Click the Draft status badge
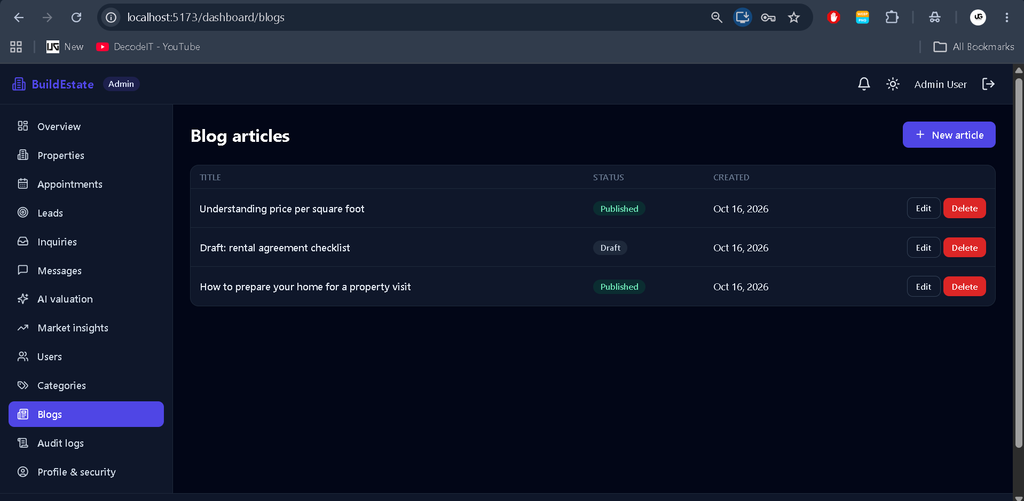1024x501 pixels. pos(610,248)
